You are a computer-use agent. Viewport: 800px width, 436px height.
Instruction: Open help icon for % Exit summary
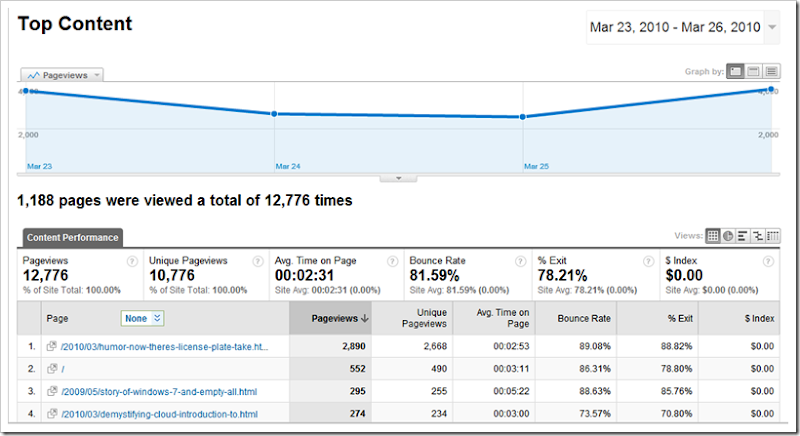tap(648, 262)
